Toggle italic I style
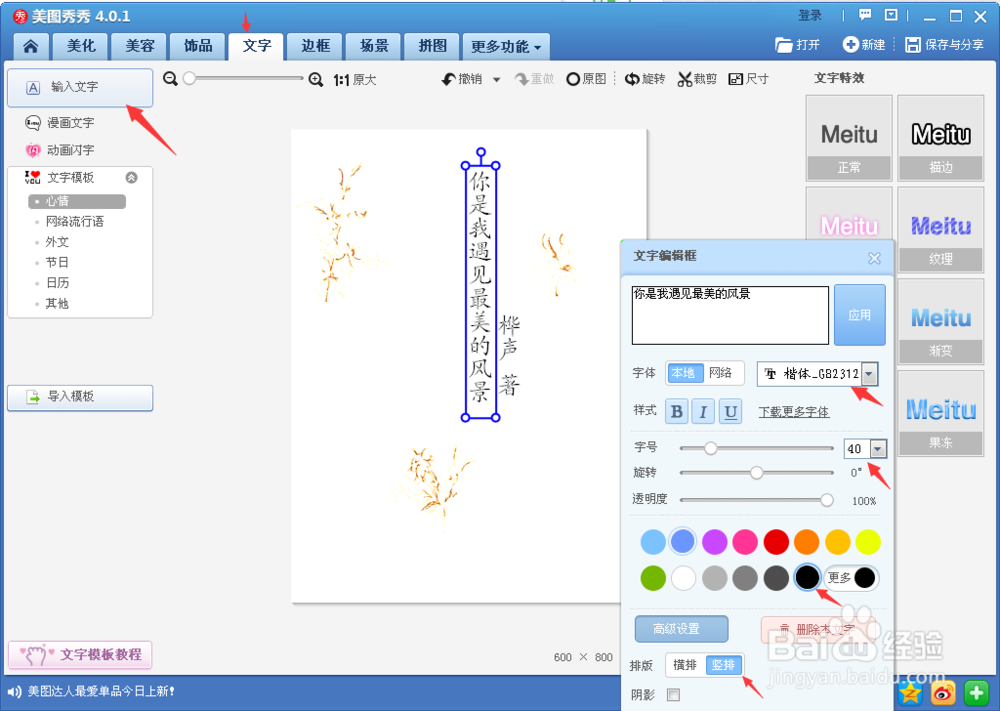 703,412
